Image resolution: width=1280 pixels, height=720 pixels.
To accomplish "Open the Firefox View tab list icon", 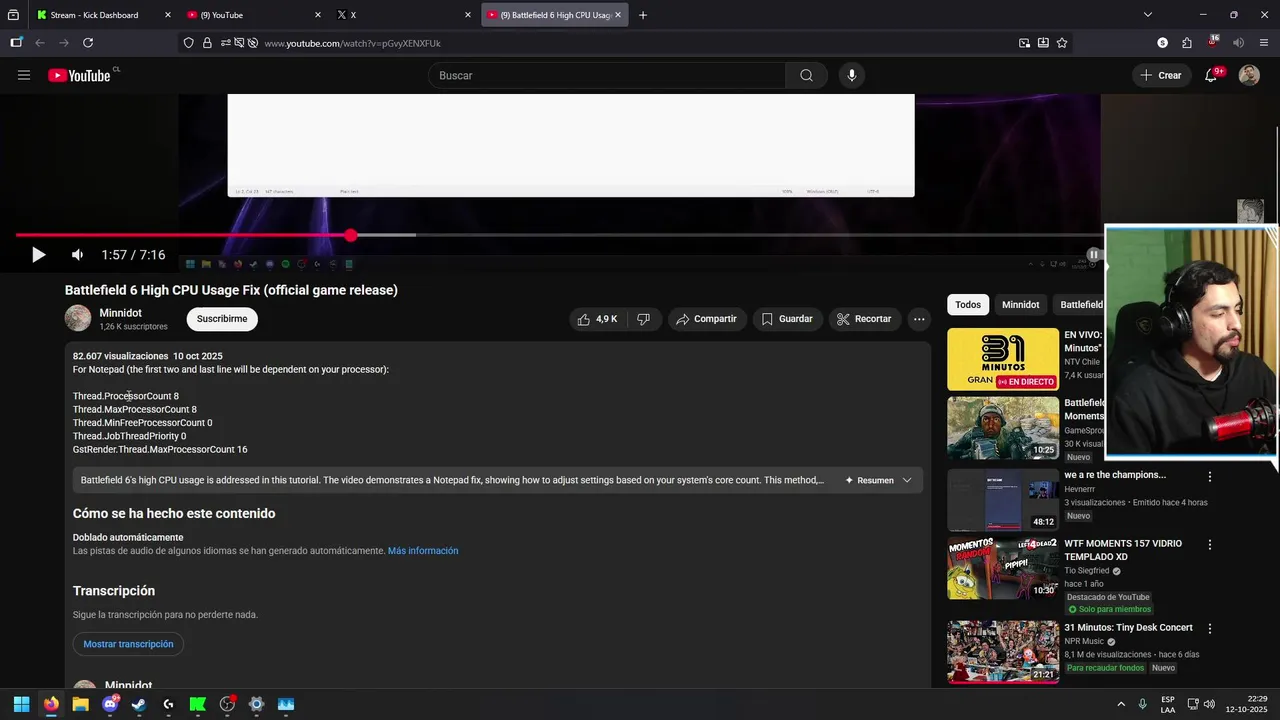I will [x=13, y=15].
